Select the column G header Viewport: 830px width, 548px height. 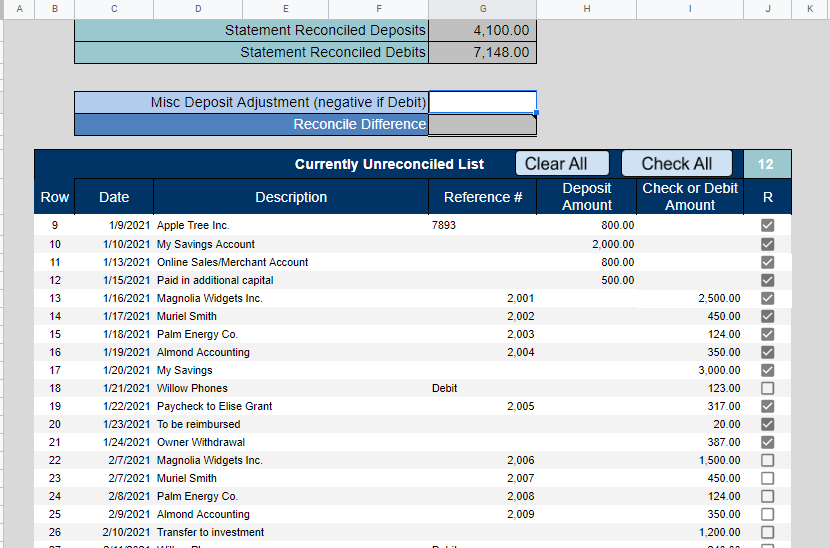pos(482,9)
